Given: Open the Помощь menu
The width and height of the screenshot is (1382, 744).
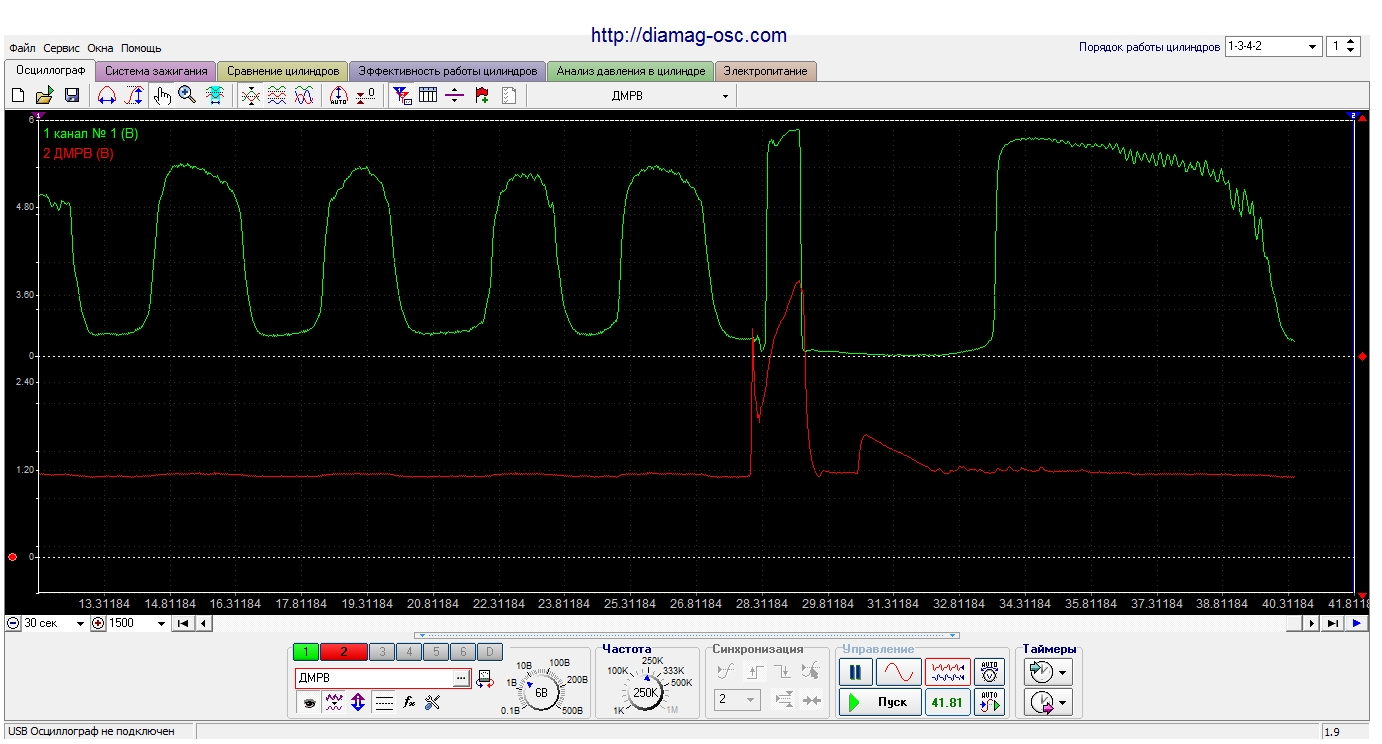Looking at the screenshot, I should click(x=141, y=48).
